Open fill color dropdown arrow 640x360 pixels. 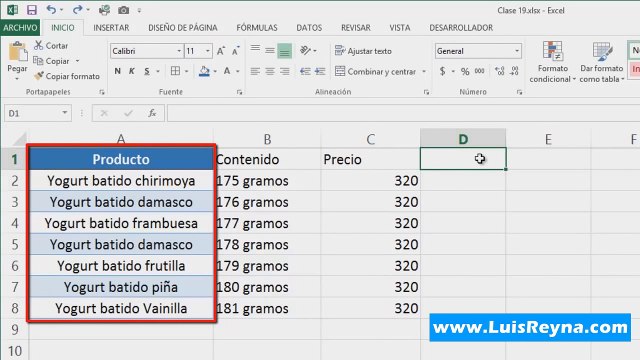(x=215, y=71)
